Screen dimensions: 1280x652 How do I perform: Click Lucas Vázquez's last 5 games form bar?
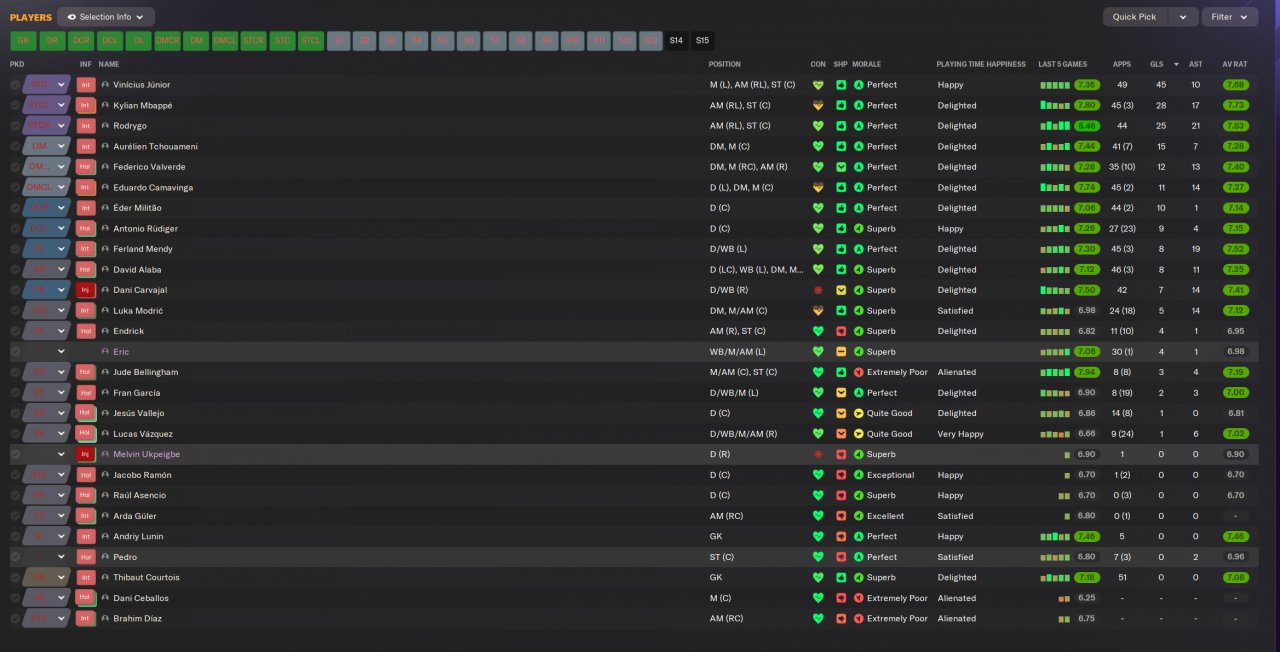1055,434
